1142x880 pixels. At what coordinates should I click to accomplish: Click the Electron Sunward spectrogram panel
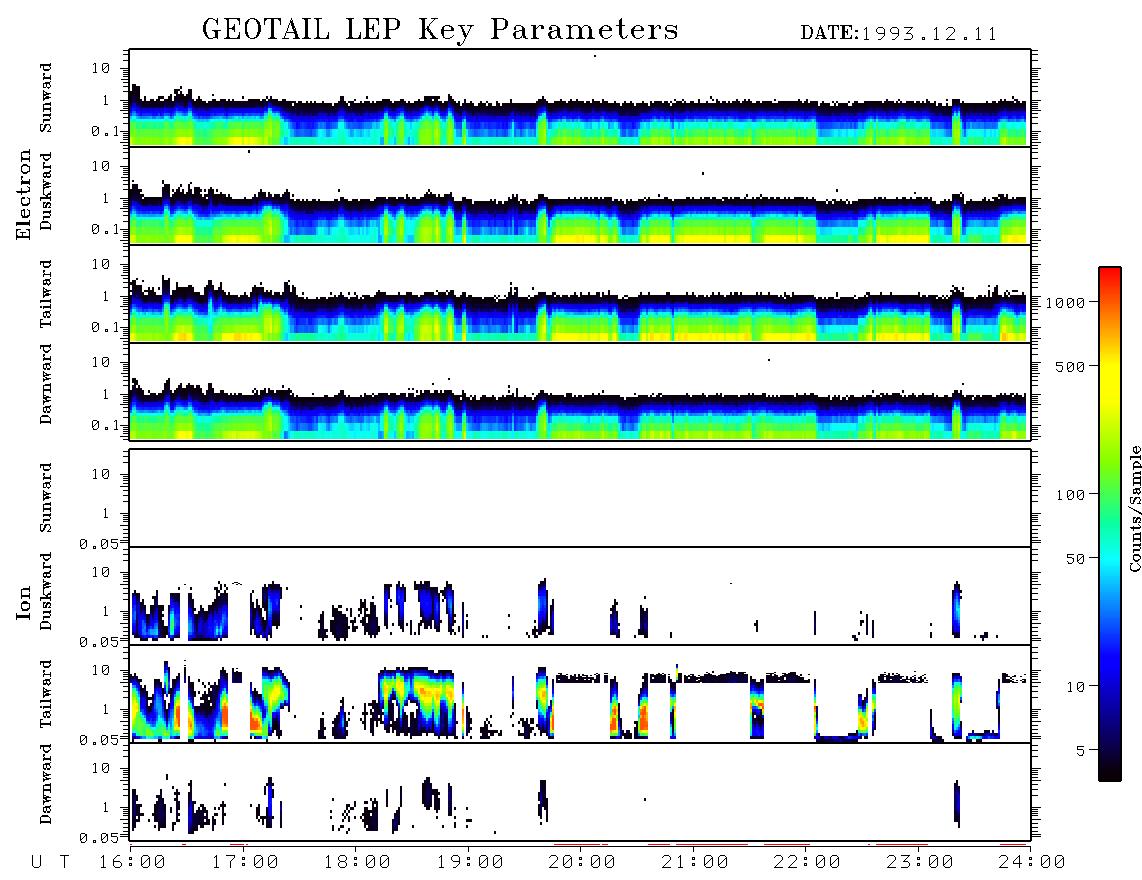[580, 98]
